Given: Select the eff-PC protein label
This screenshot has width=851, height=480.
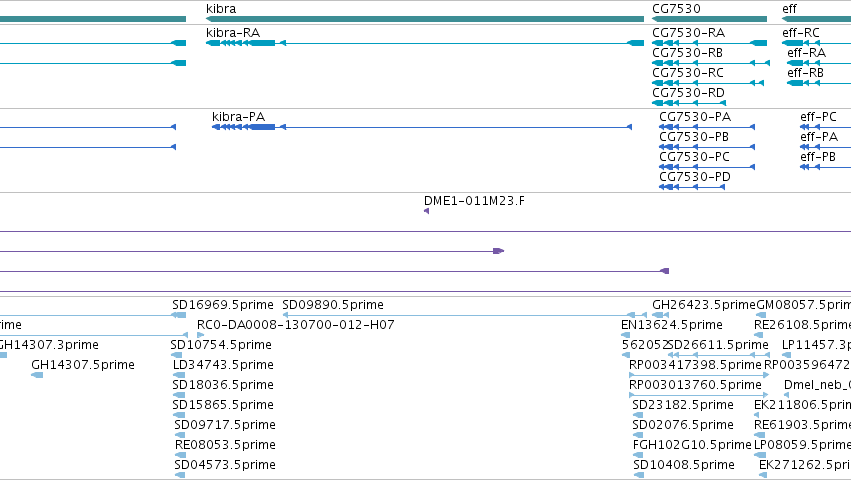Looking at the screenshot, I should click(x=818, y=117).
